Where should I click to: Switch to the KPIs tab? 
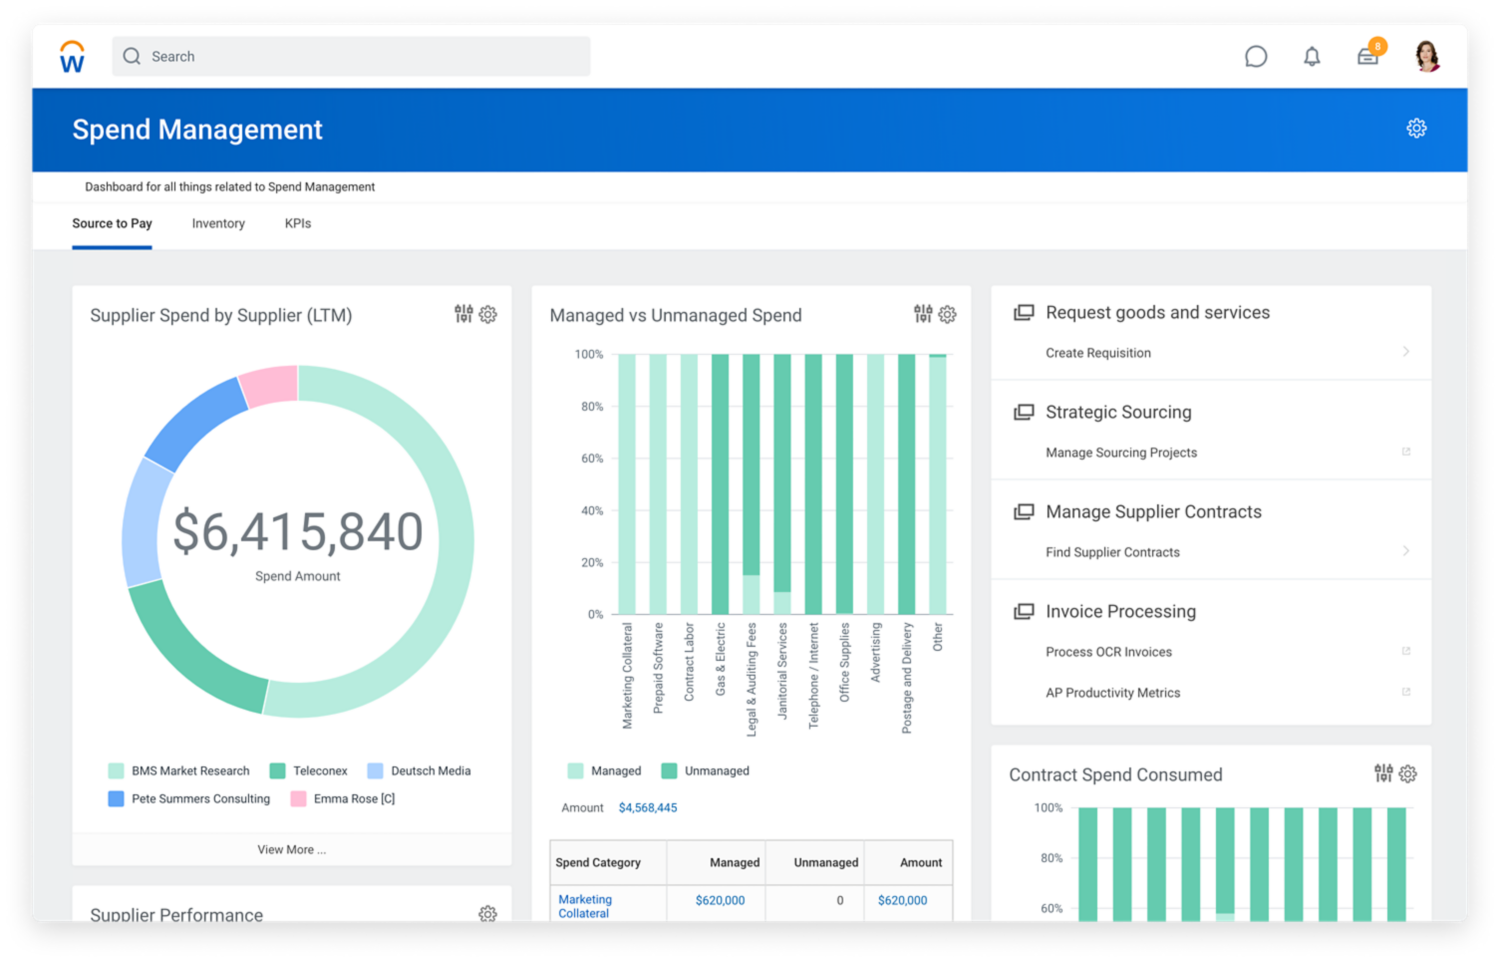(297, 223)
